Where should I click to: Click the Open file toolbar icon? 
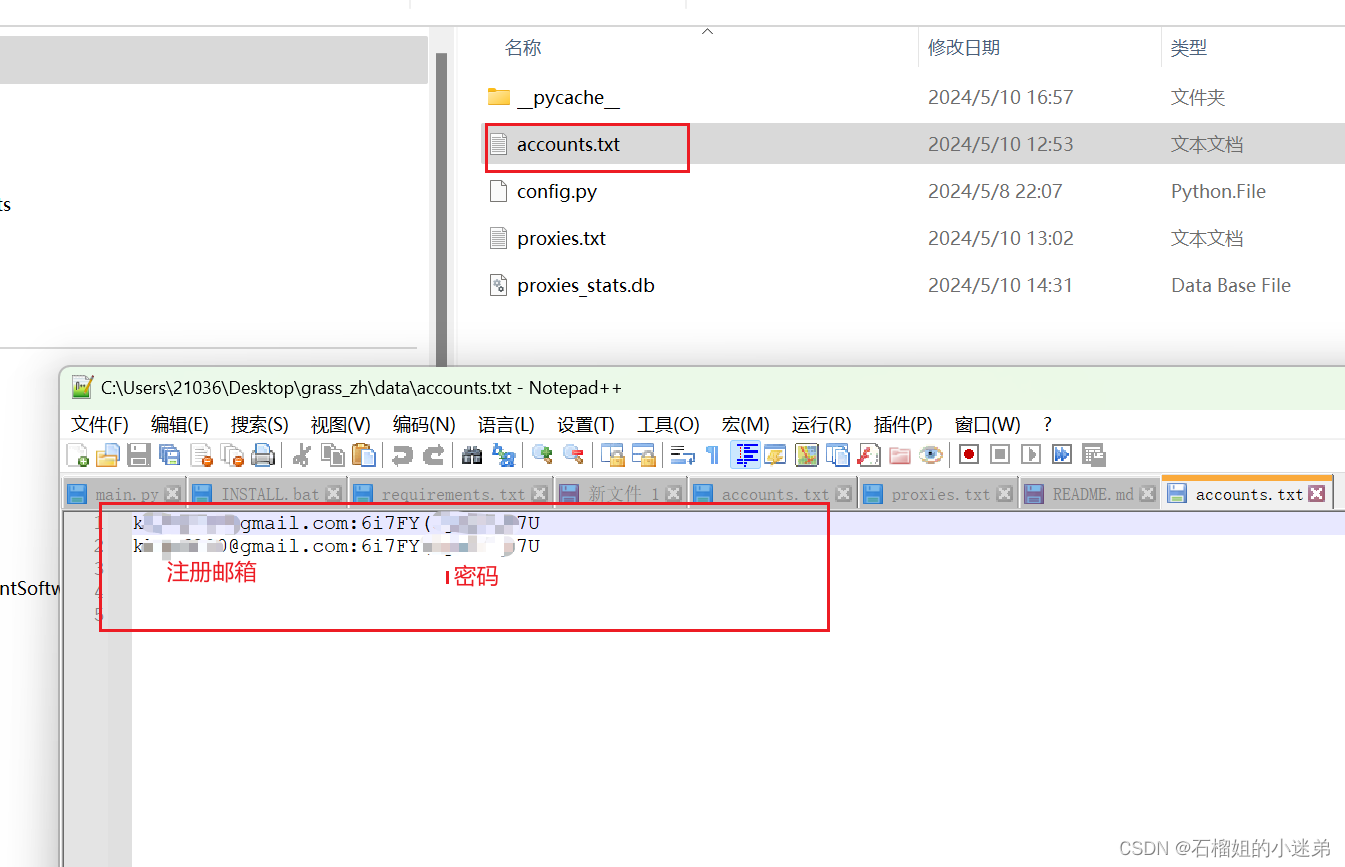click(108, 455)
